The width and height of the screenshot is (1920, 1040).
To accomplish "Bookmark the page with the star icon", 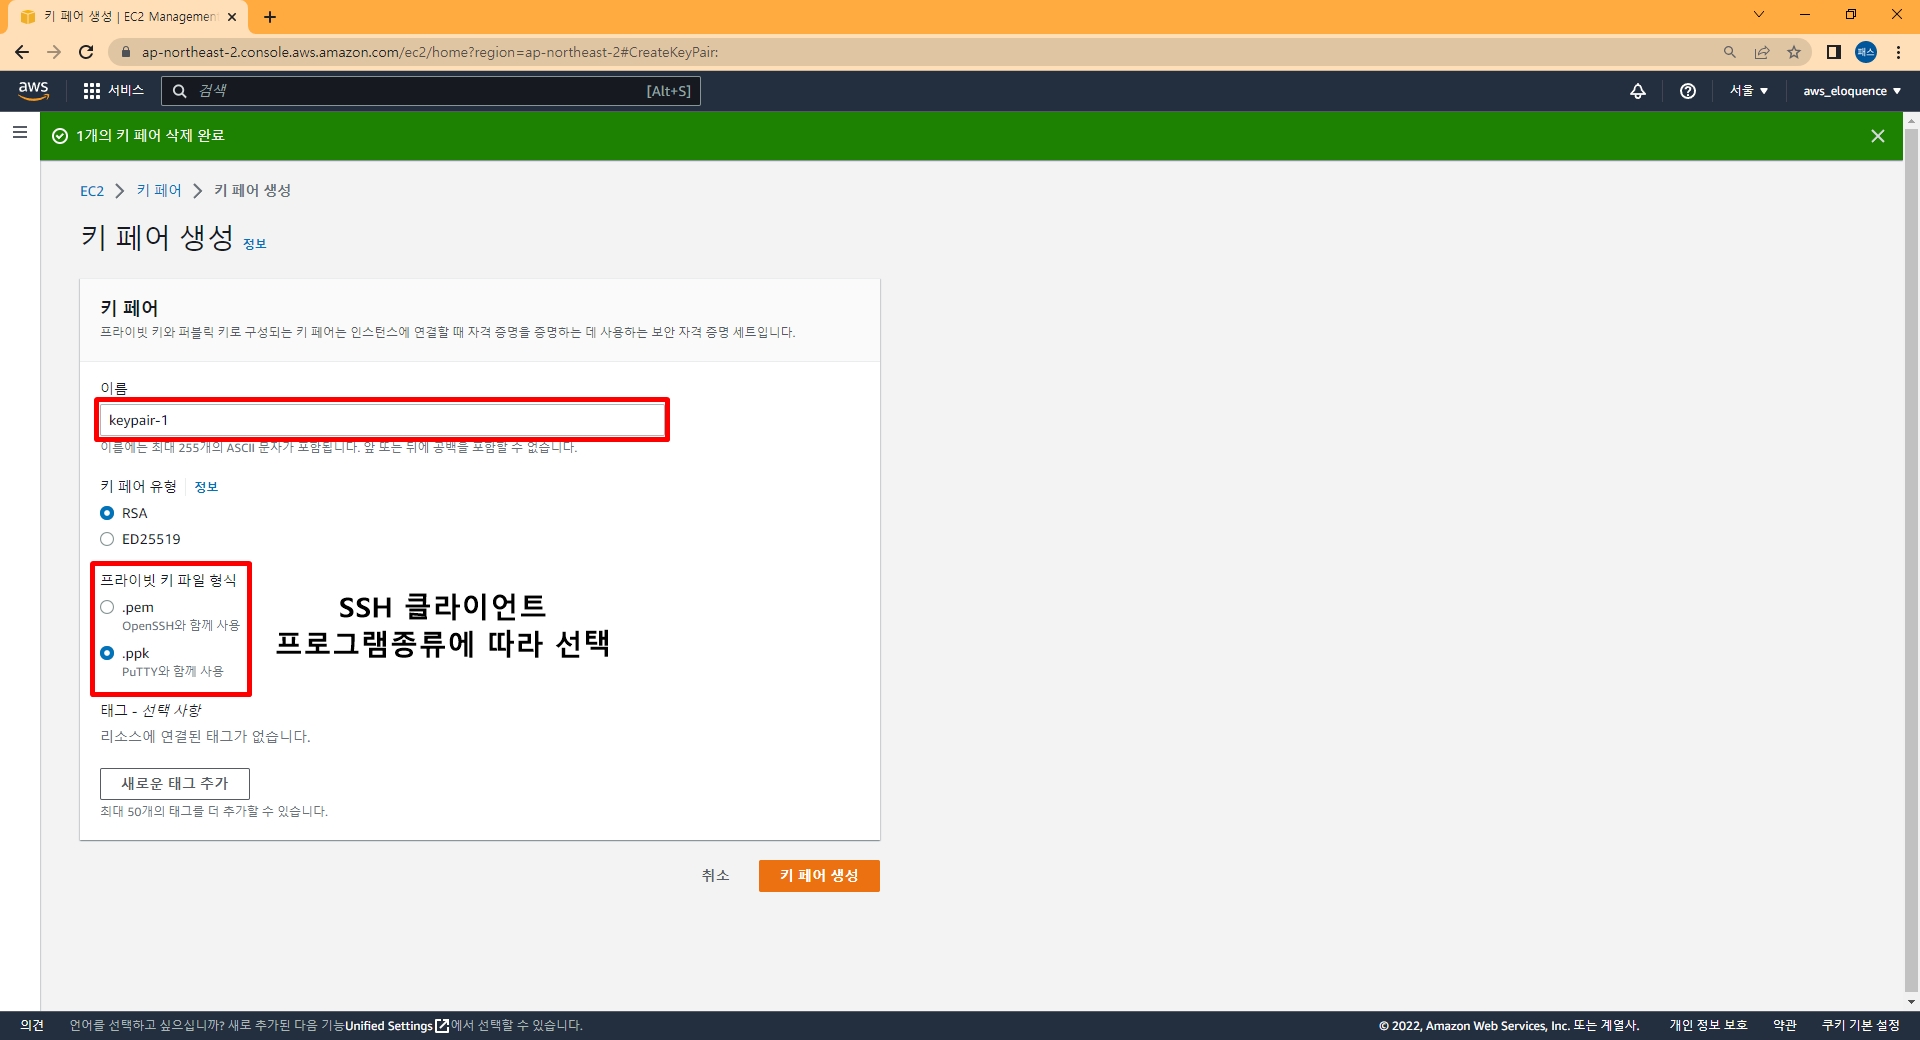I will 1795,52.
